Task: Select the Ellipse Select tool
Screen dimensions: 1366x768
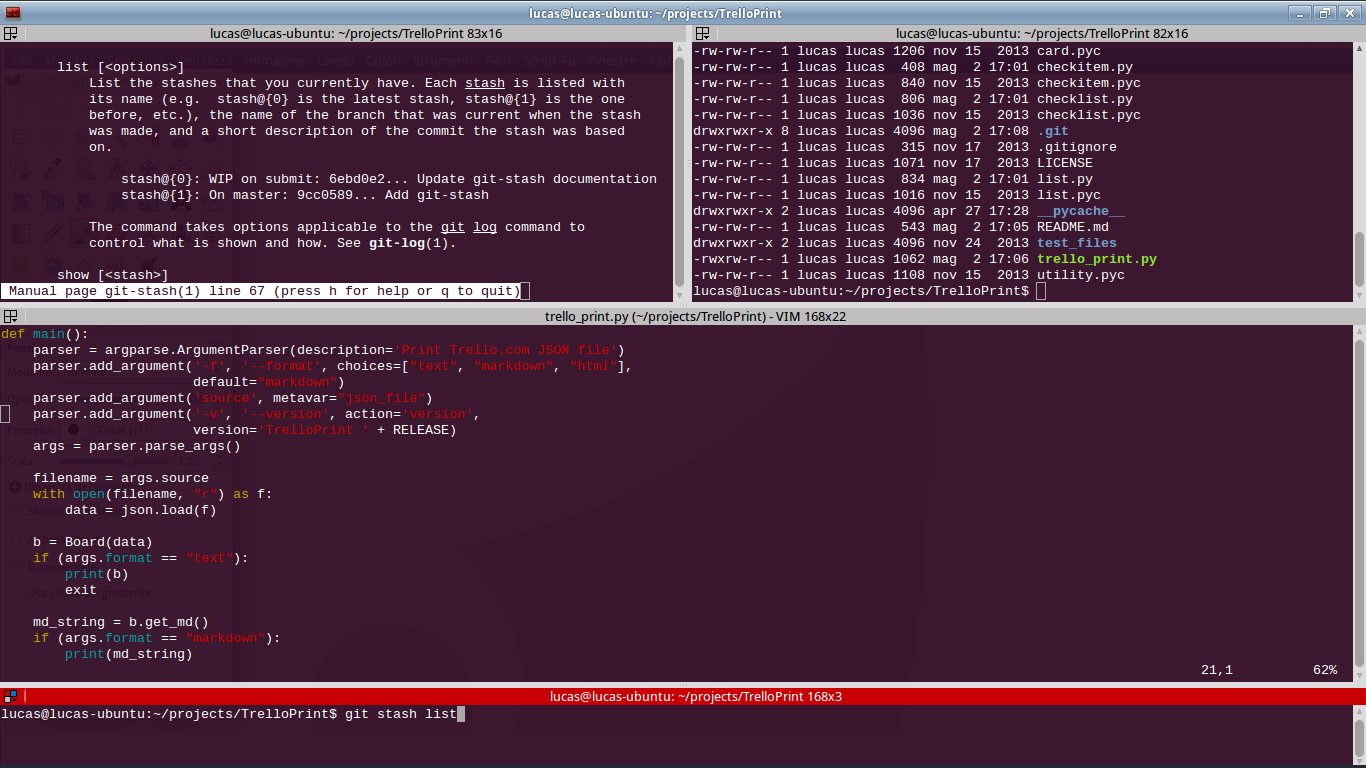Action: click(x=53, y=137)
